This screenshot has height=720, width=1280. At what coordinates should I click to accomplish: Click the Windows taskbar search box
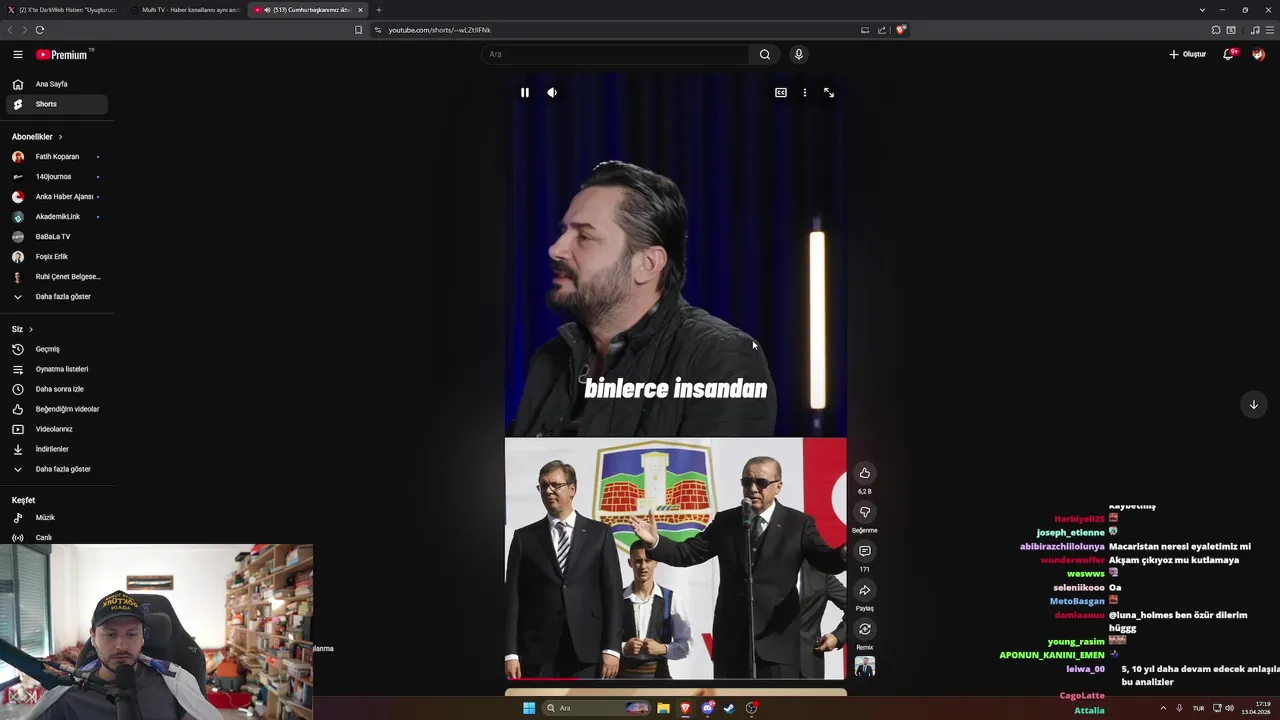tap(597, 708)
